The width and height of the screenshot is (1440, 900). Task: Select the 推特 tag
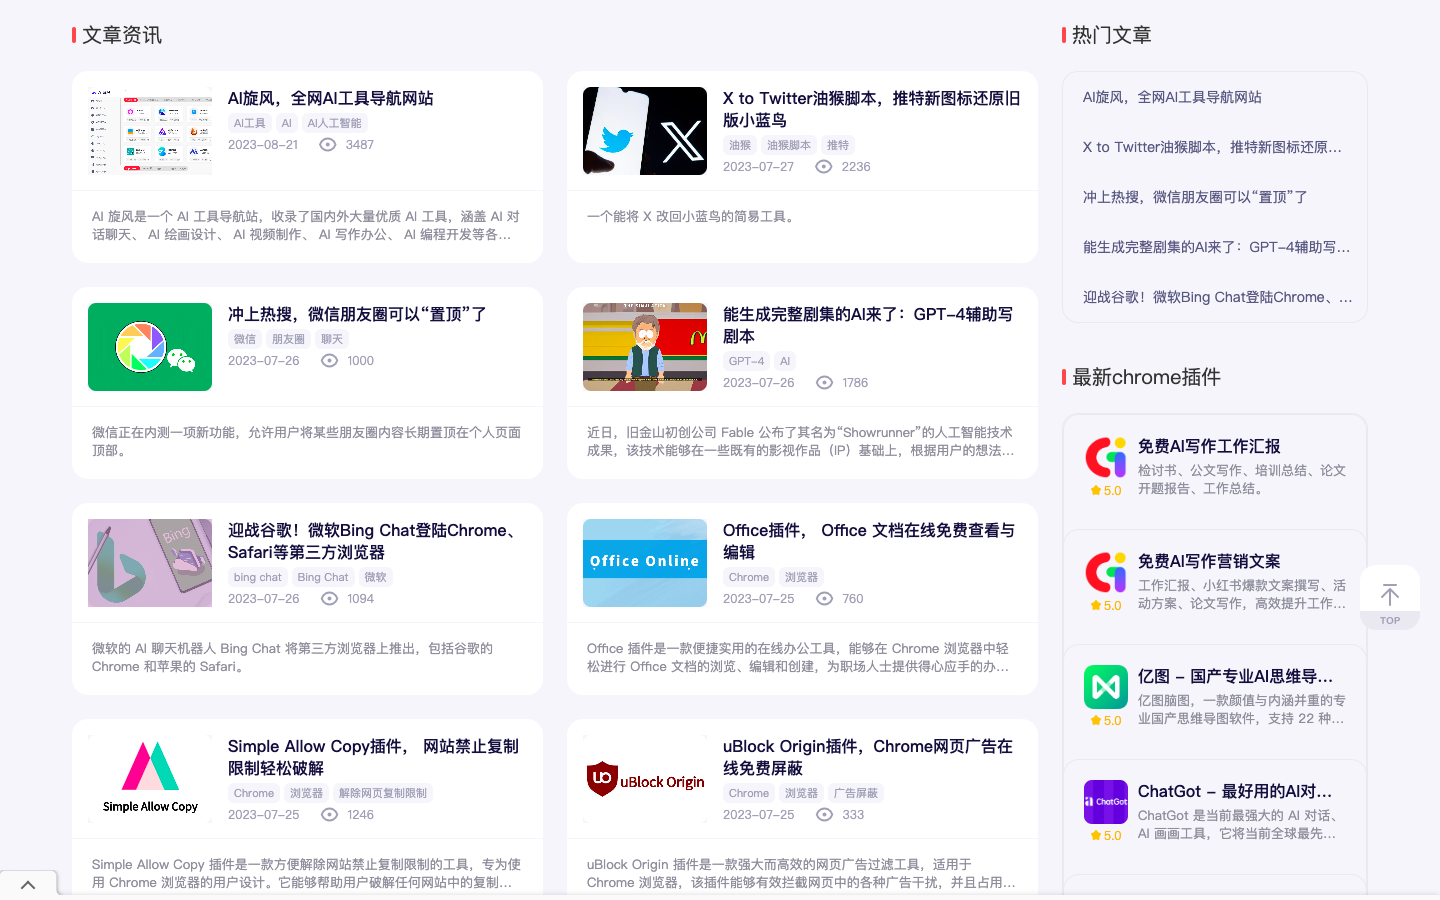pyautogui.click(x=838, y=145)
